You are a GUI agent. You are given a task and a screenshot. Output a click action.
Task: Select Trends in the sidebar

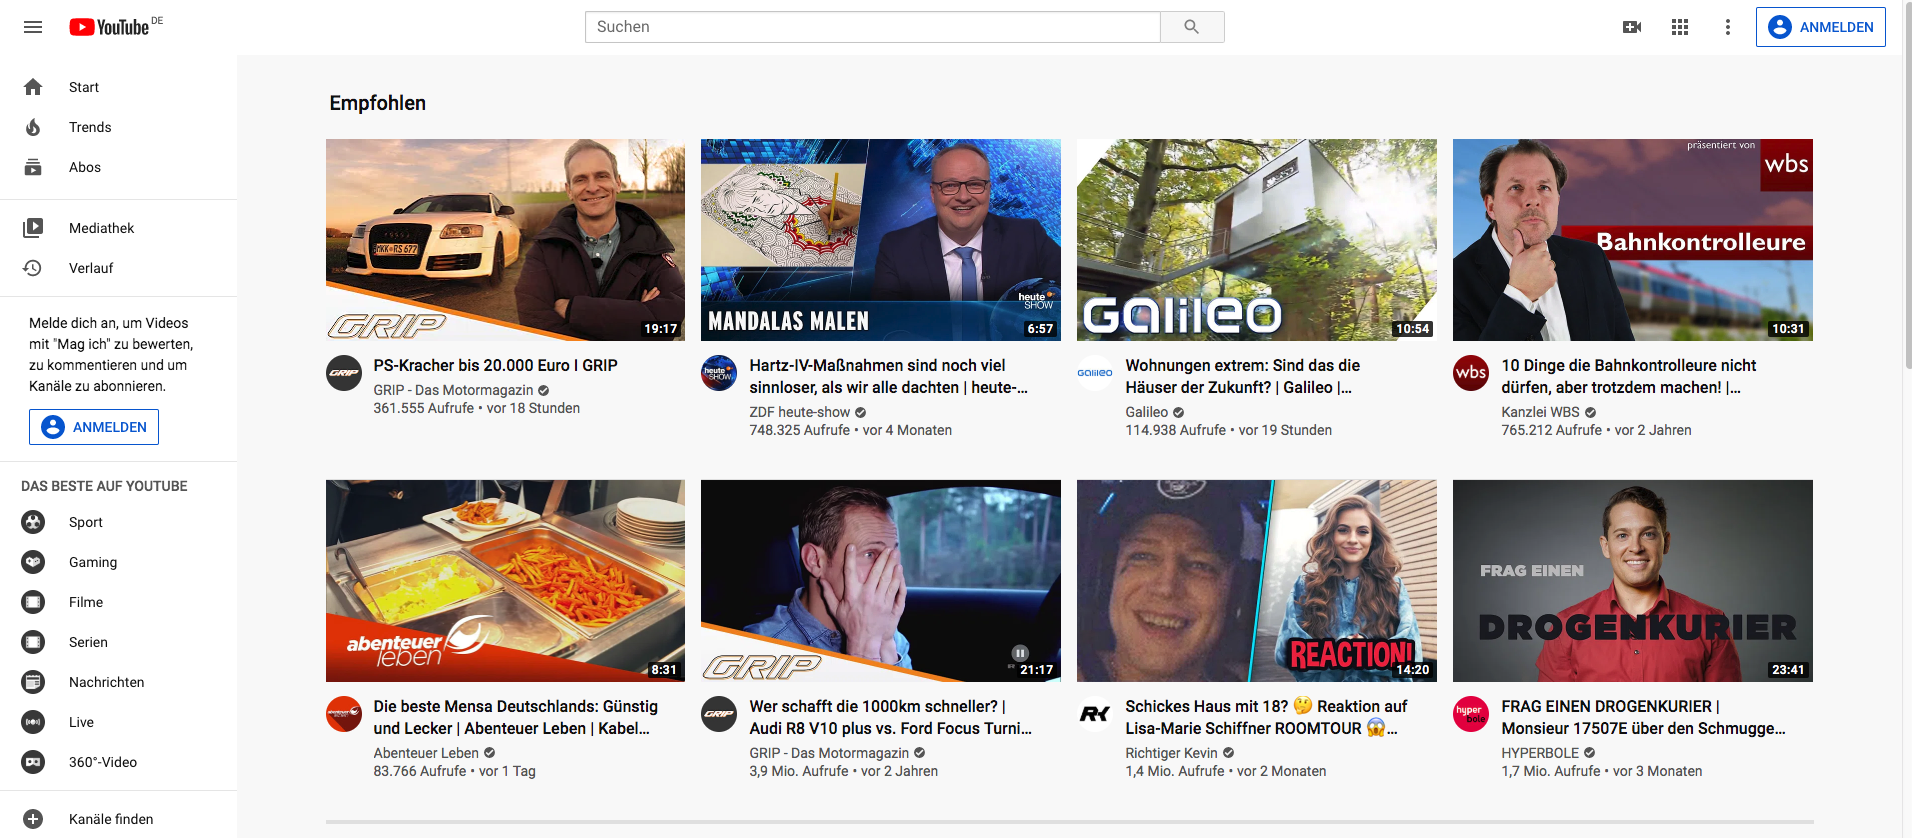click(x=118, y=127)
